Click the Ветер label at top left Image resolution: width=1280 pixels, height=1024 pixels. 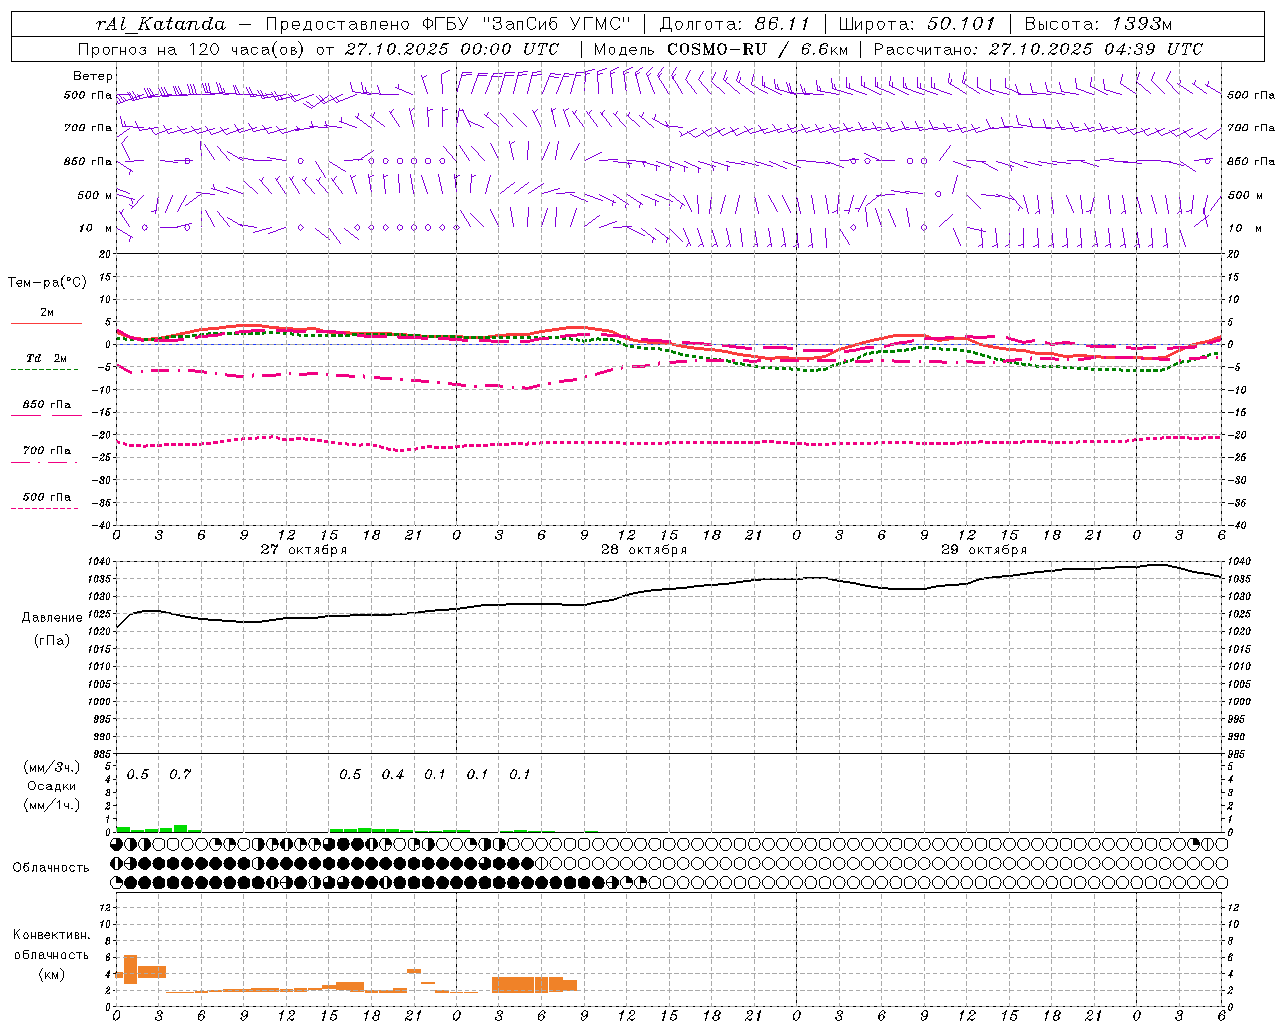tap(92, 76)
